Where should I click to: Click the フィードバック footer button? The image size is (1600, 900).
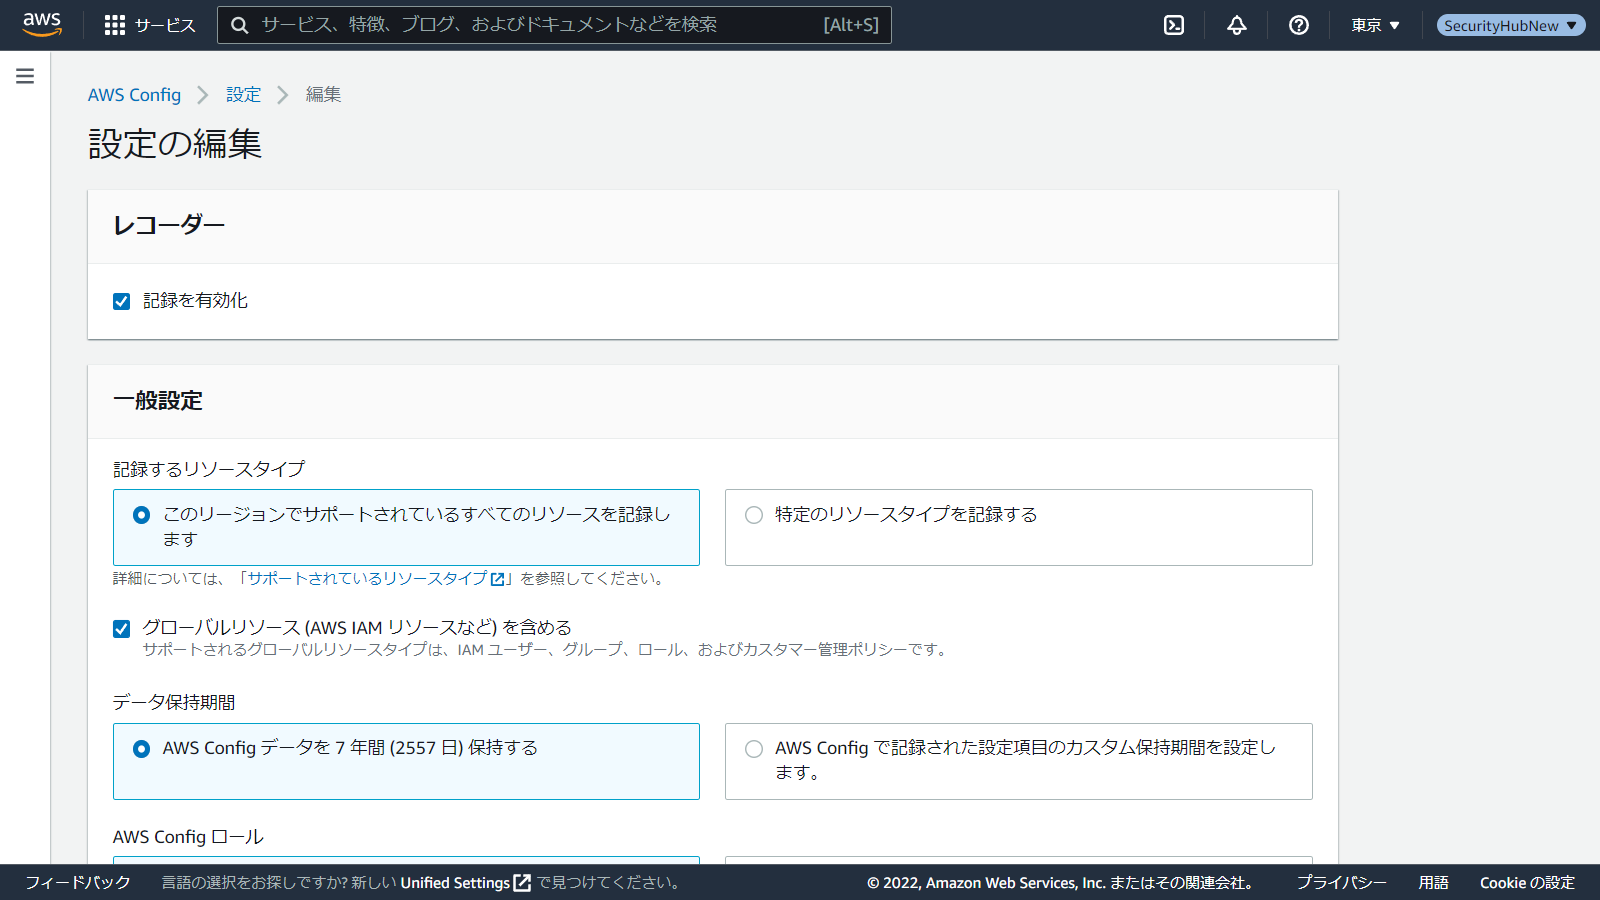coord(78,883)
